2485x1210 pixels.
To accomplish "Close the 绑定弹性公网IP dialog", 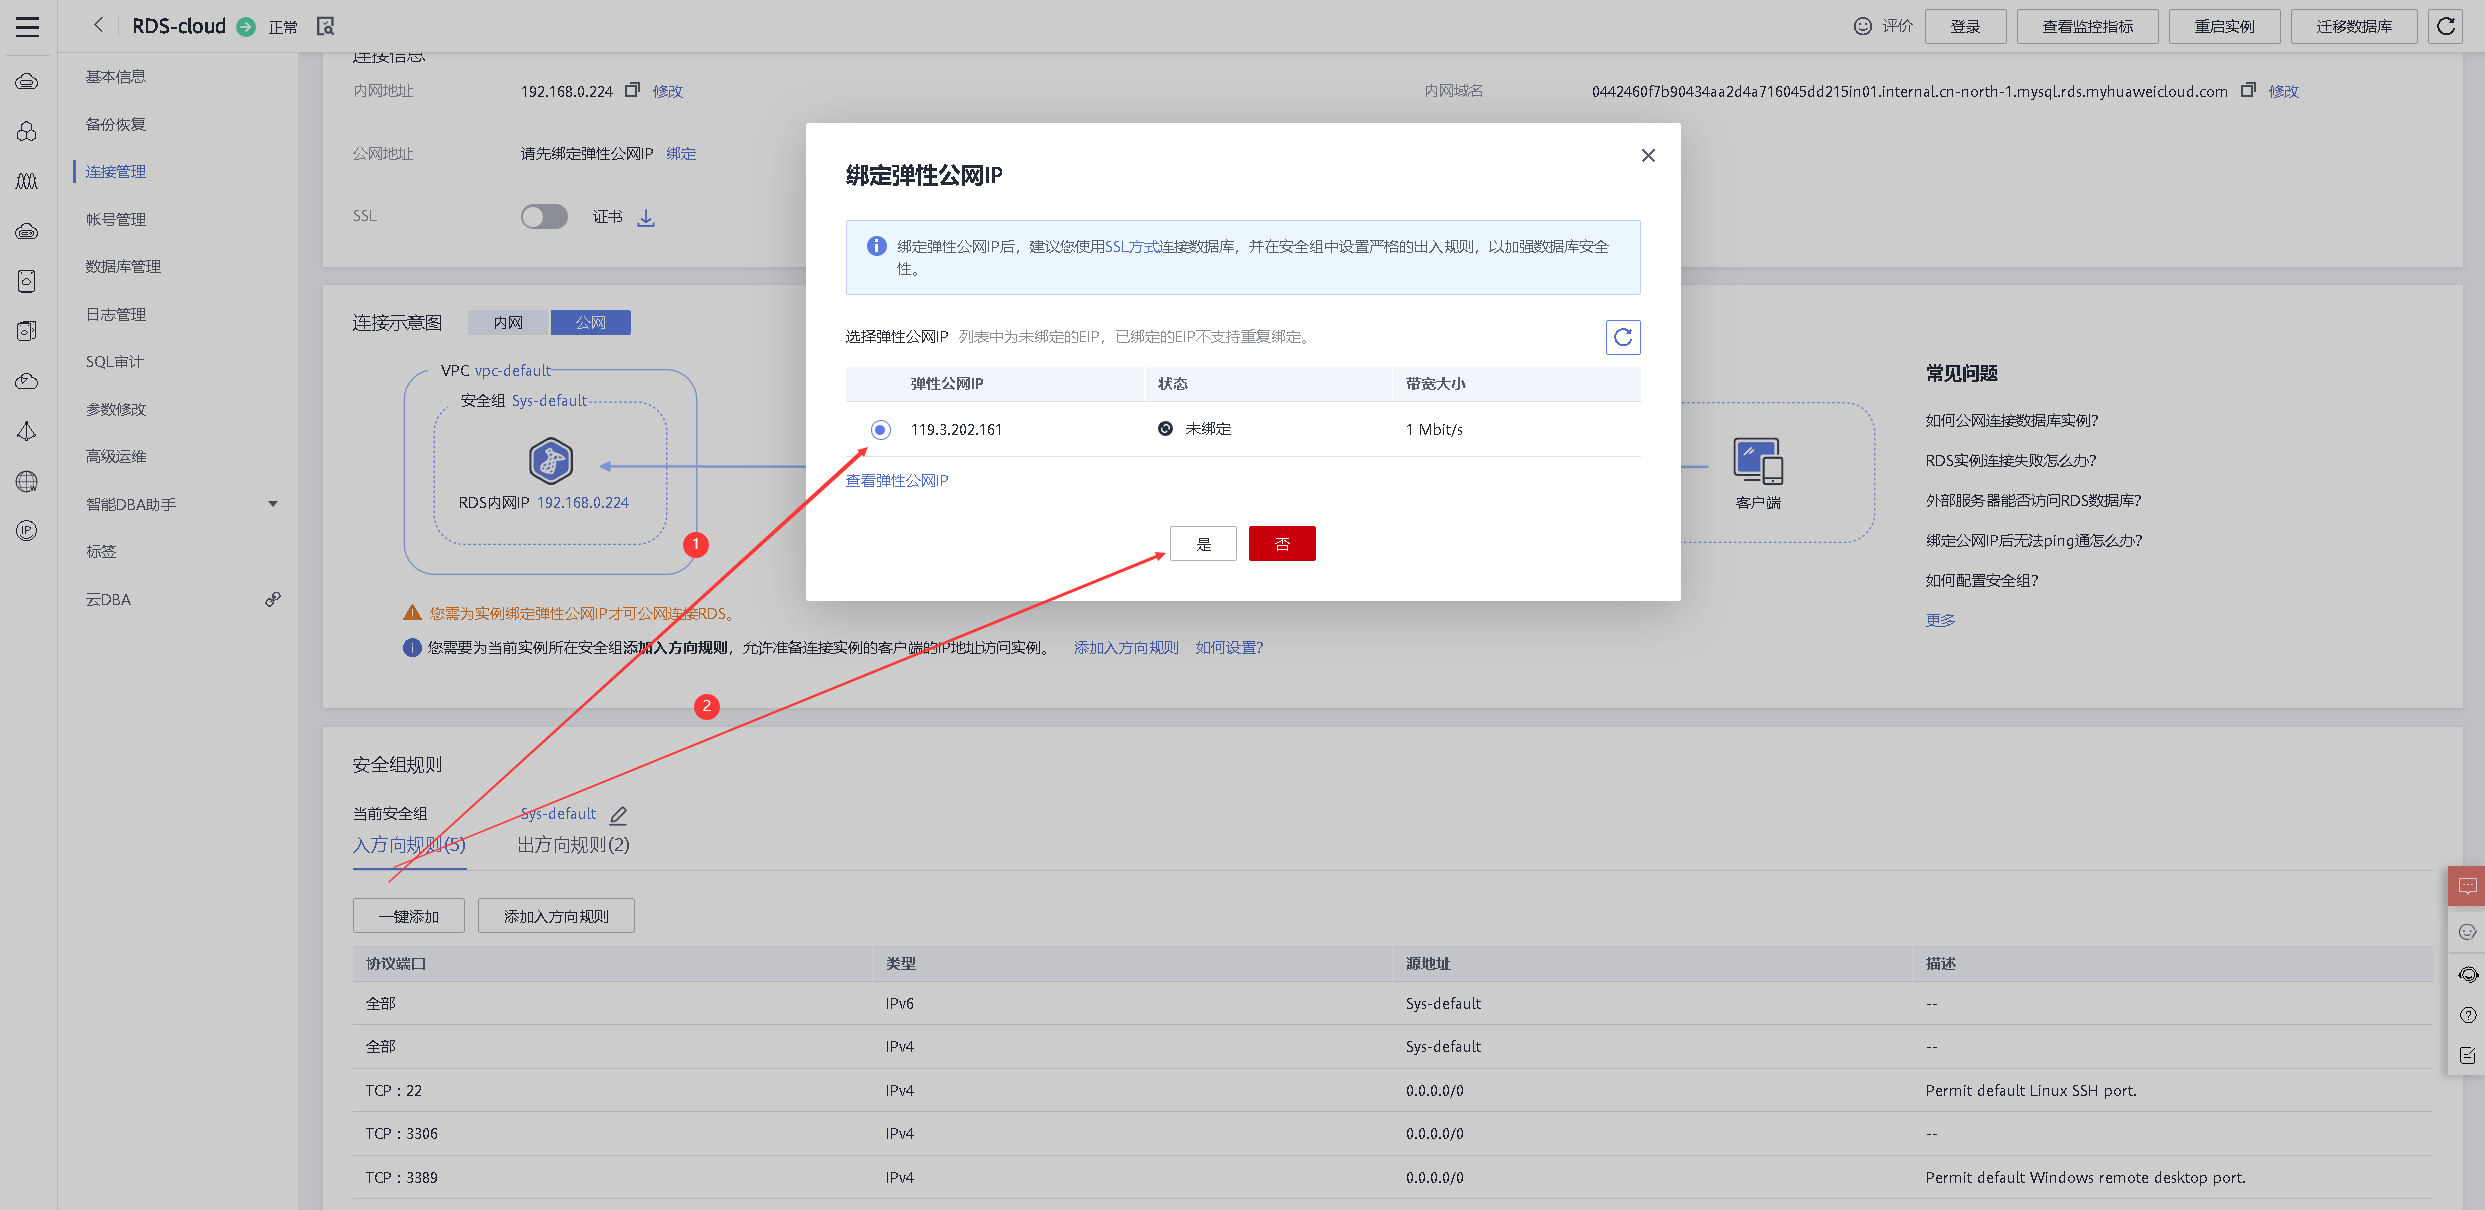I will (1648, 155).
